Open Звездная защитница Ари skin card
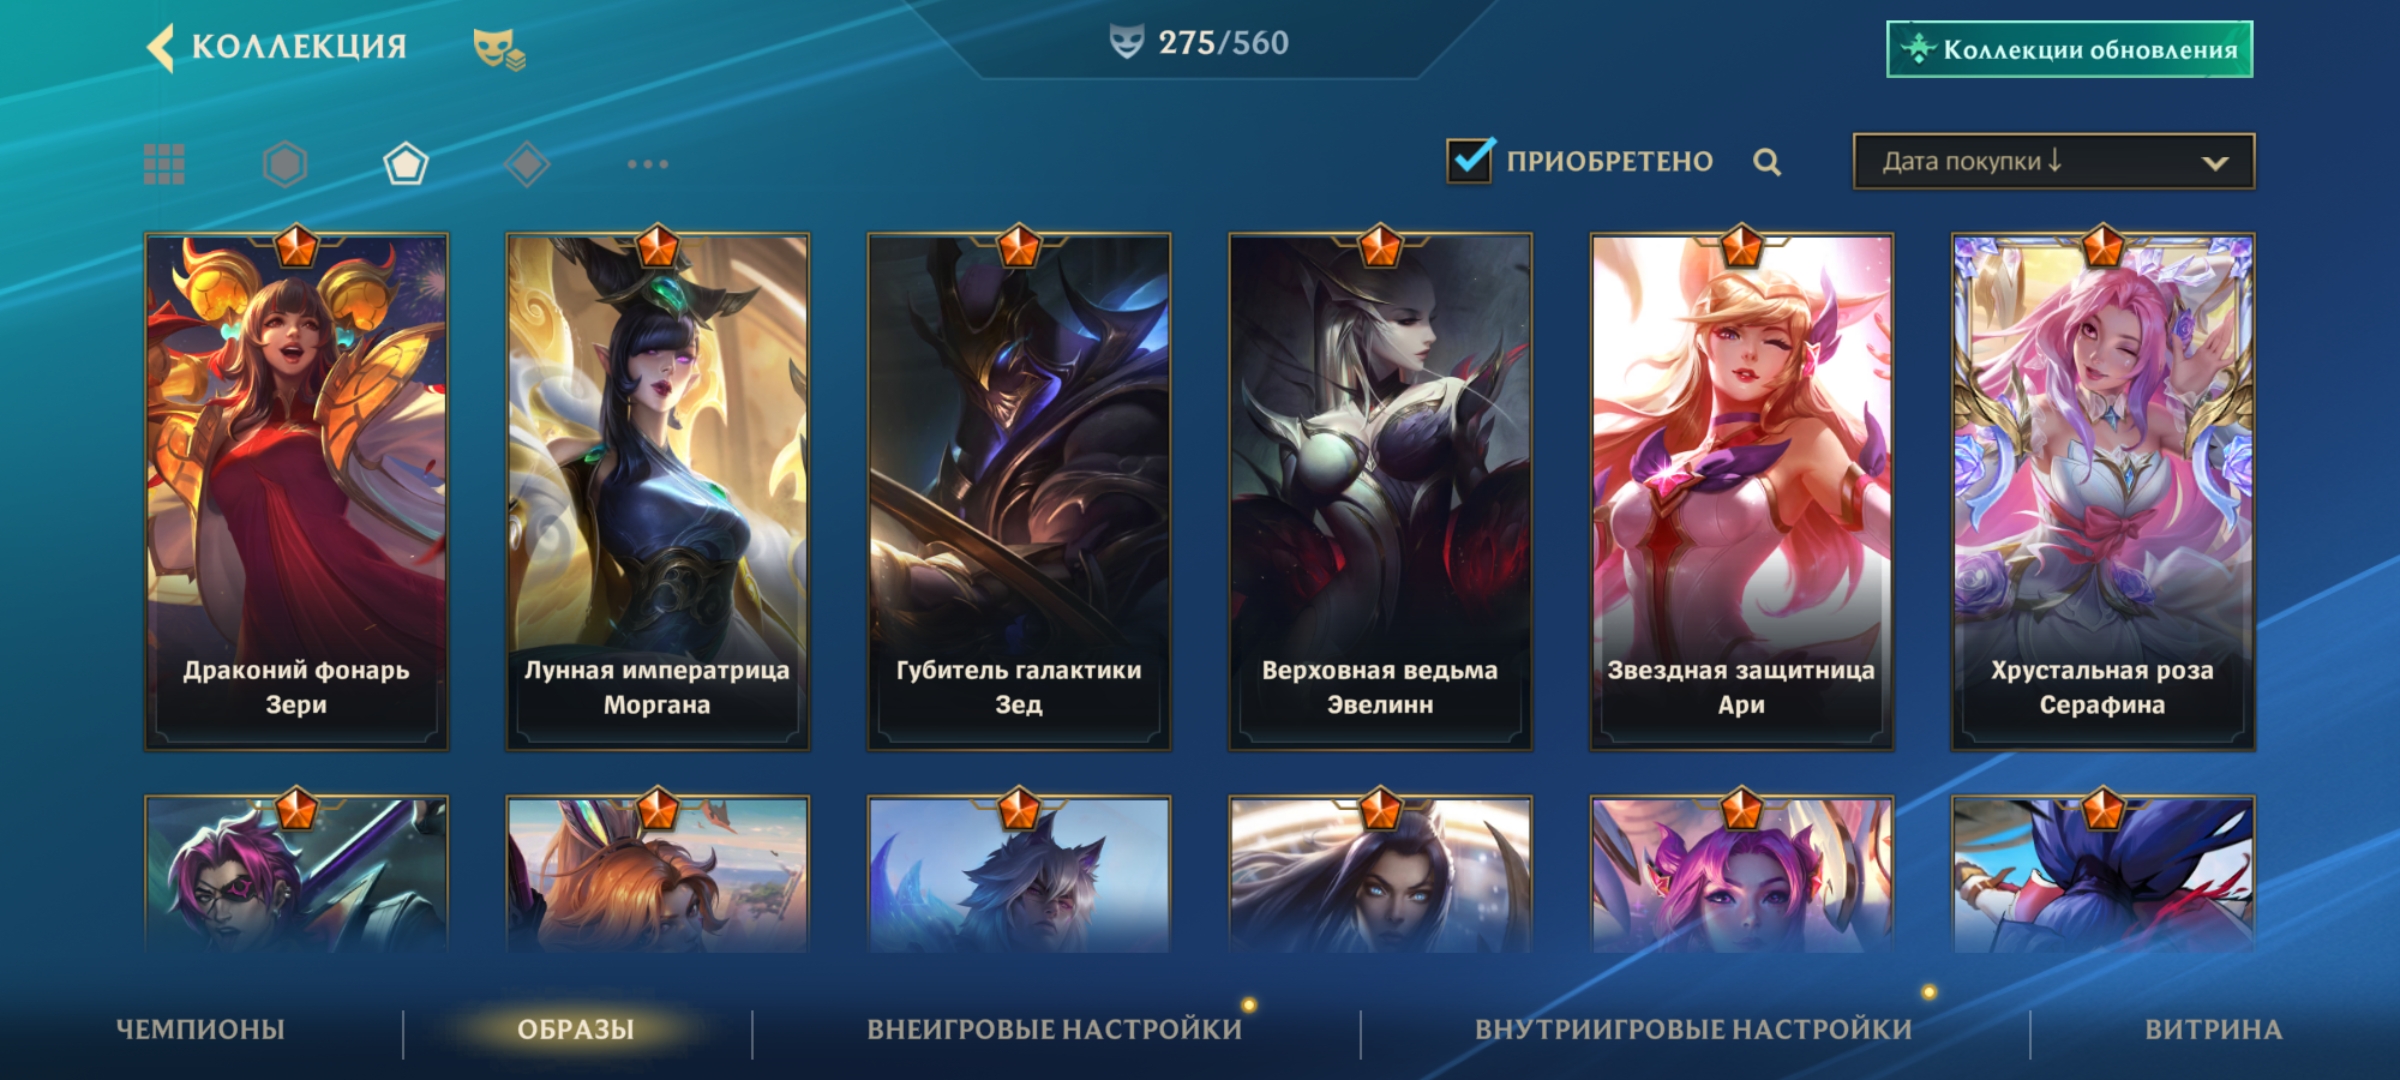The image size is (2400, 1080). (1741, 492)
